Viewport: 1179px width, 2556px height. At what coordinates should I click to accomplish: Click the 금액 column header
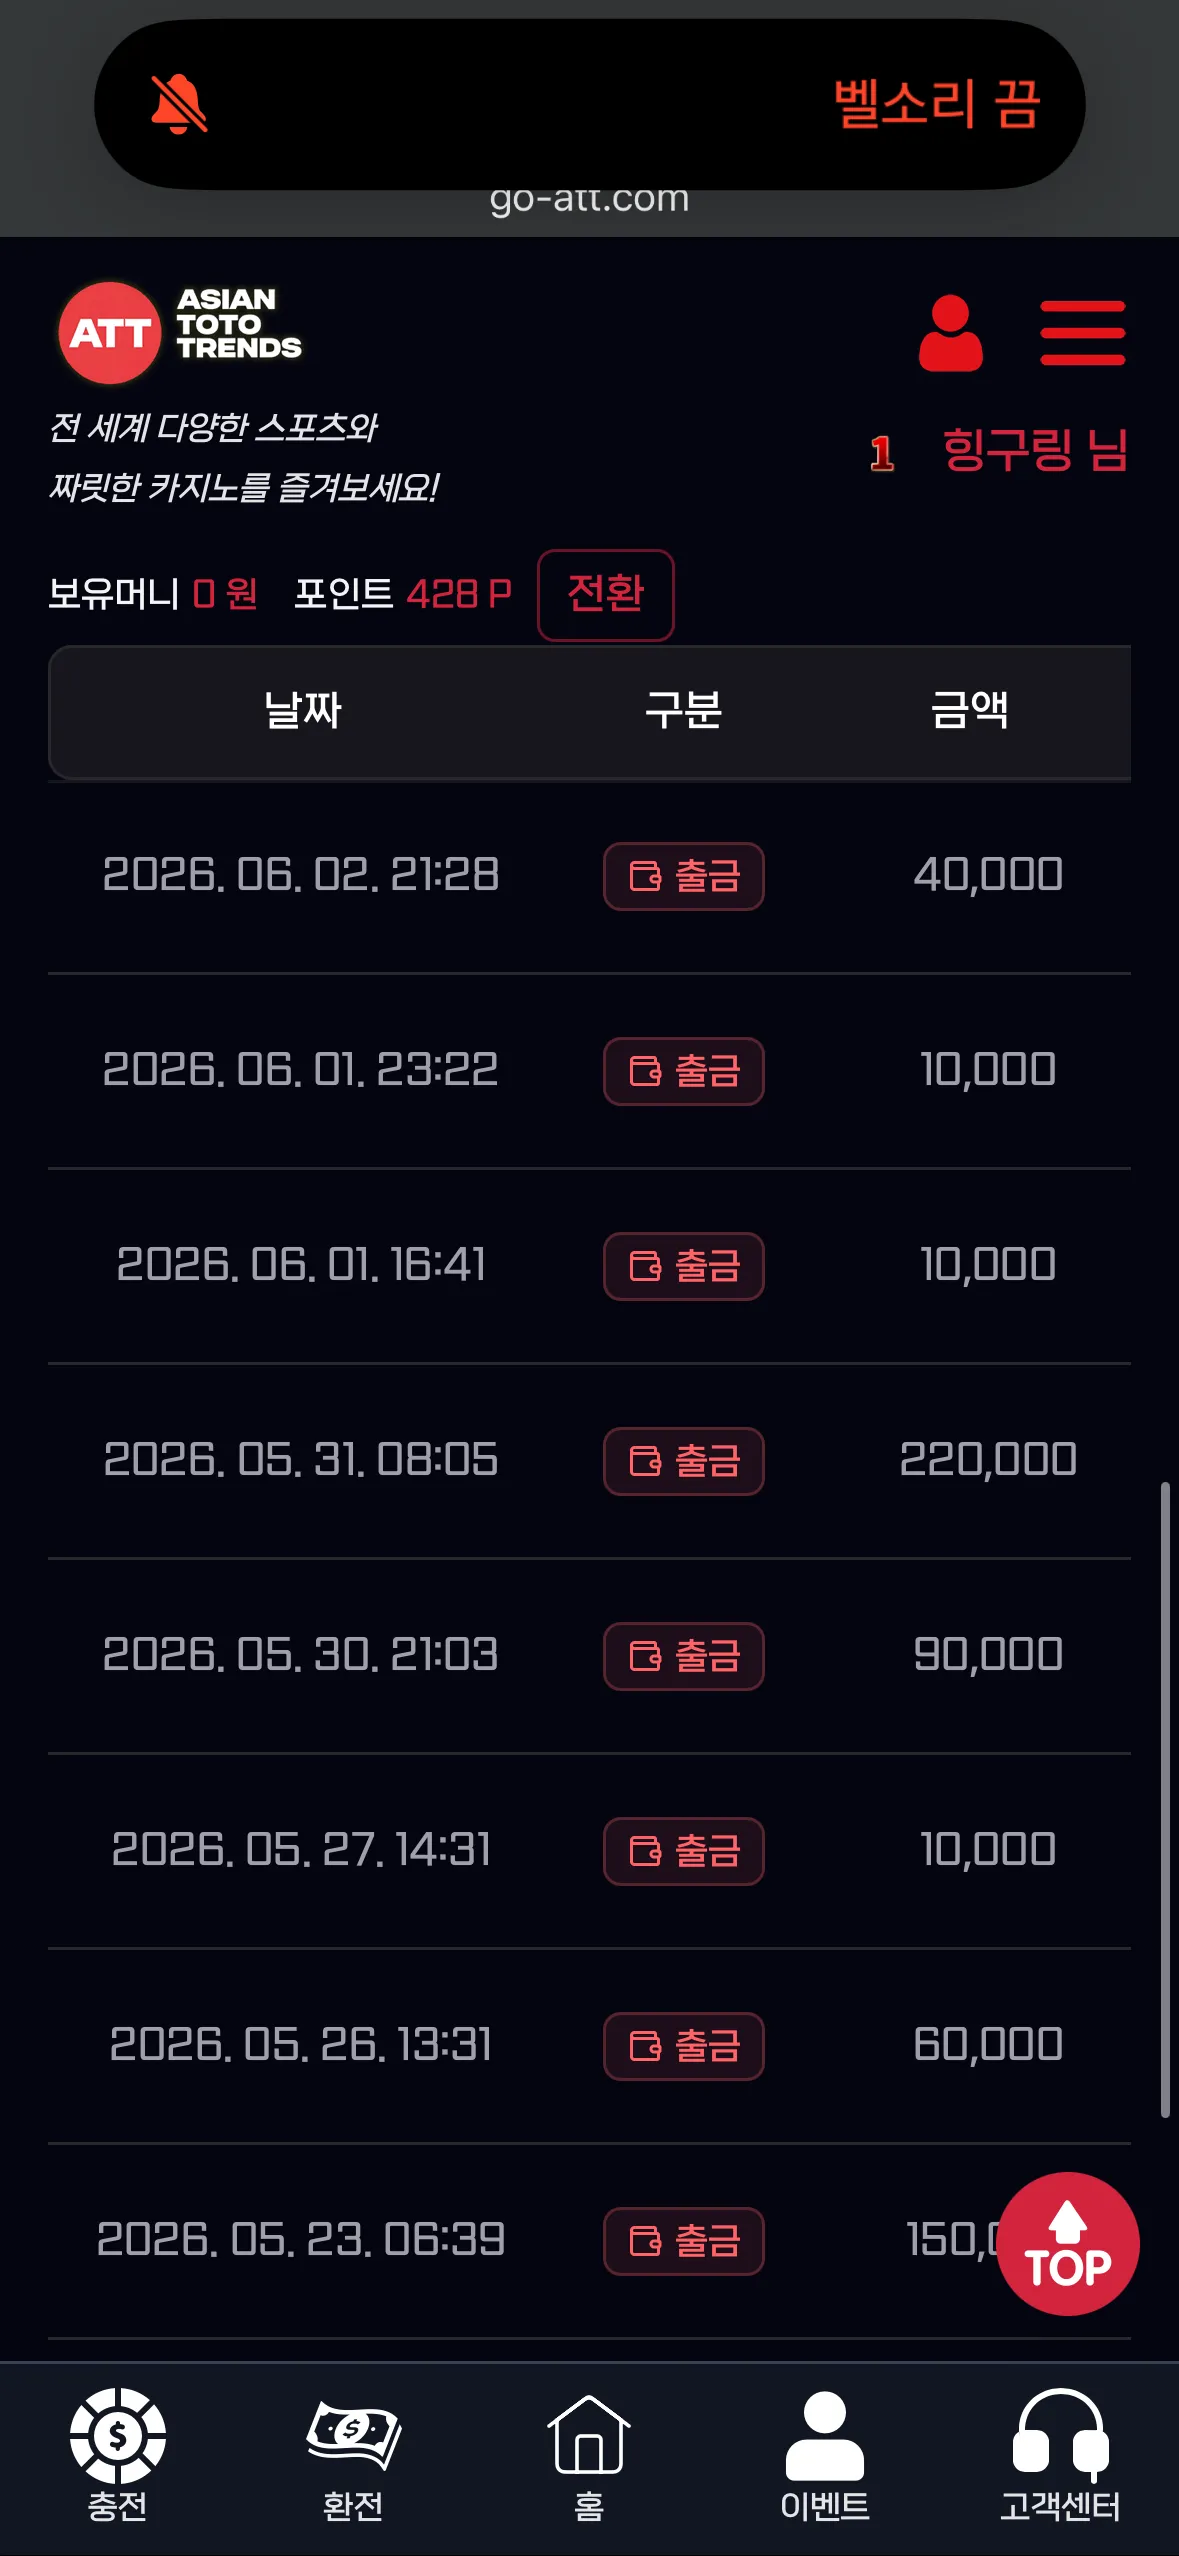[x=970, y=710]
